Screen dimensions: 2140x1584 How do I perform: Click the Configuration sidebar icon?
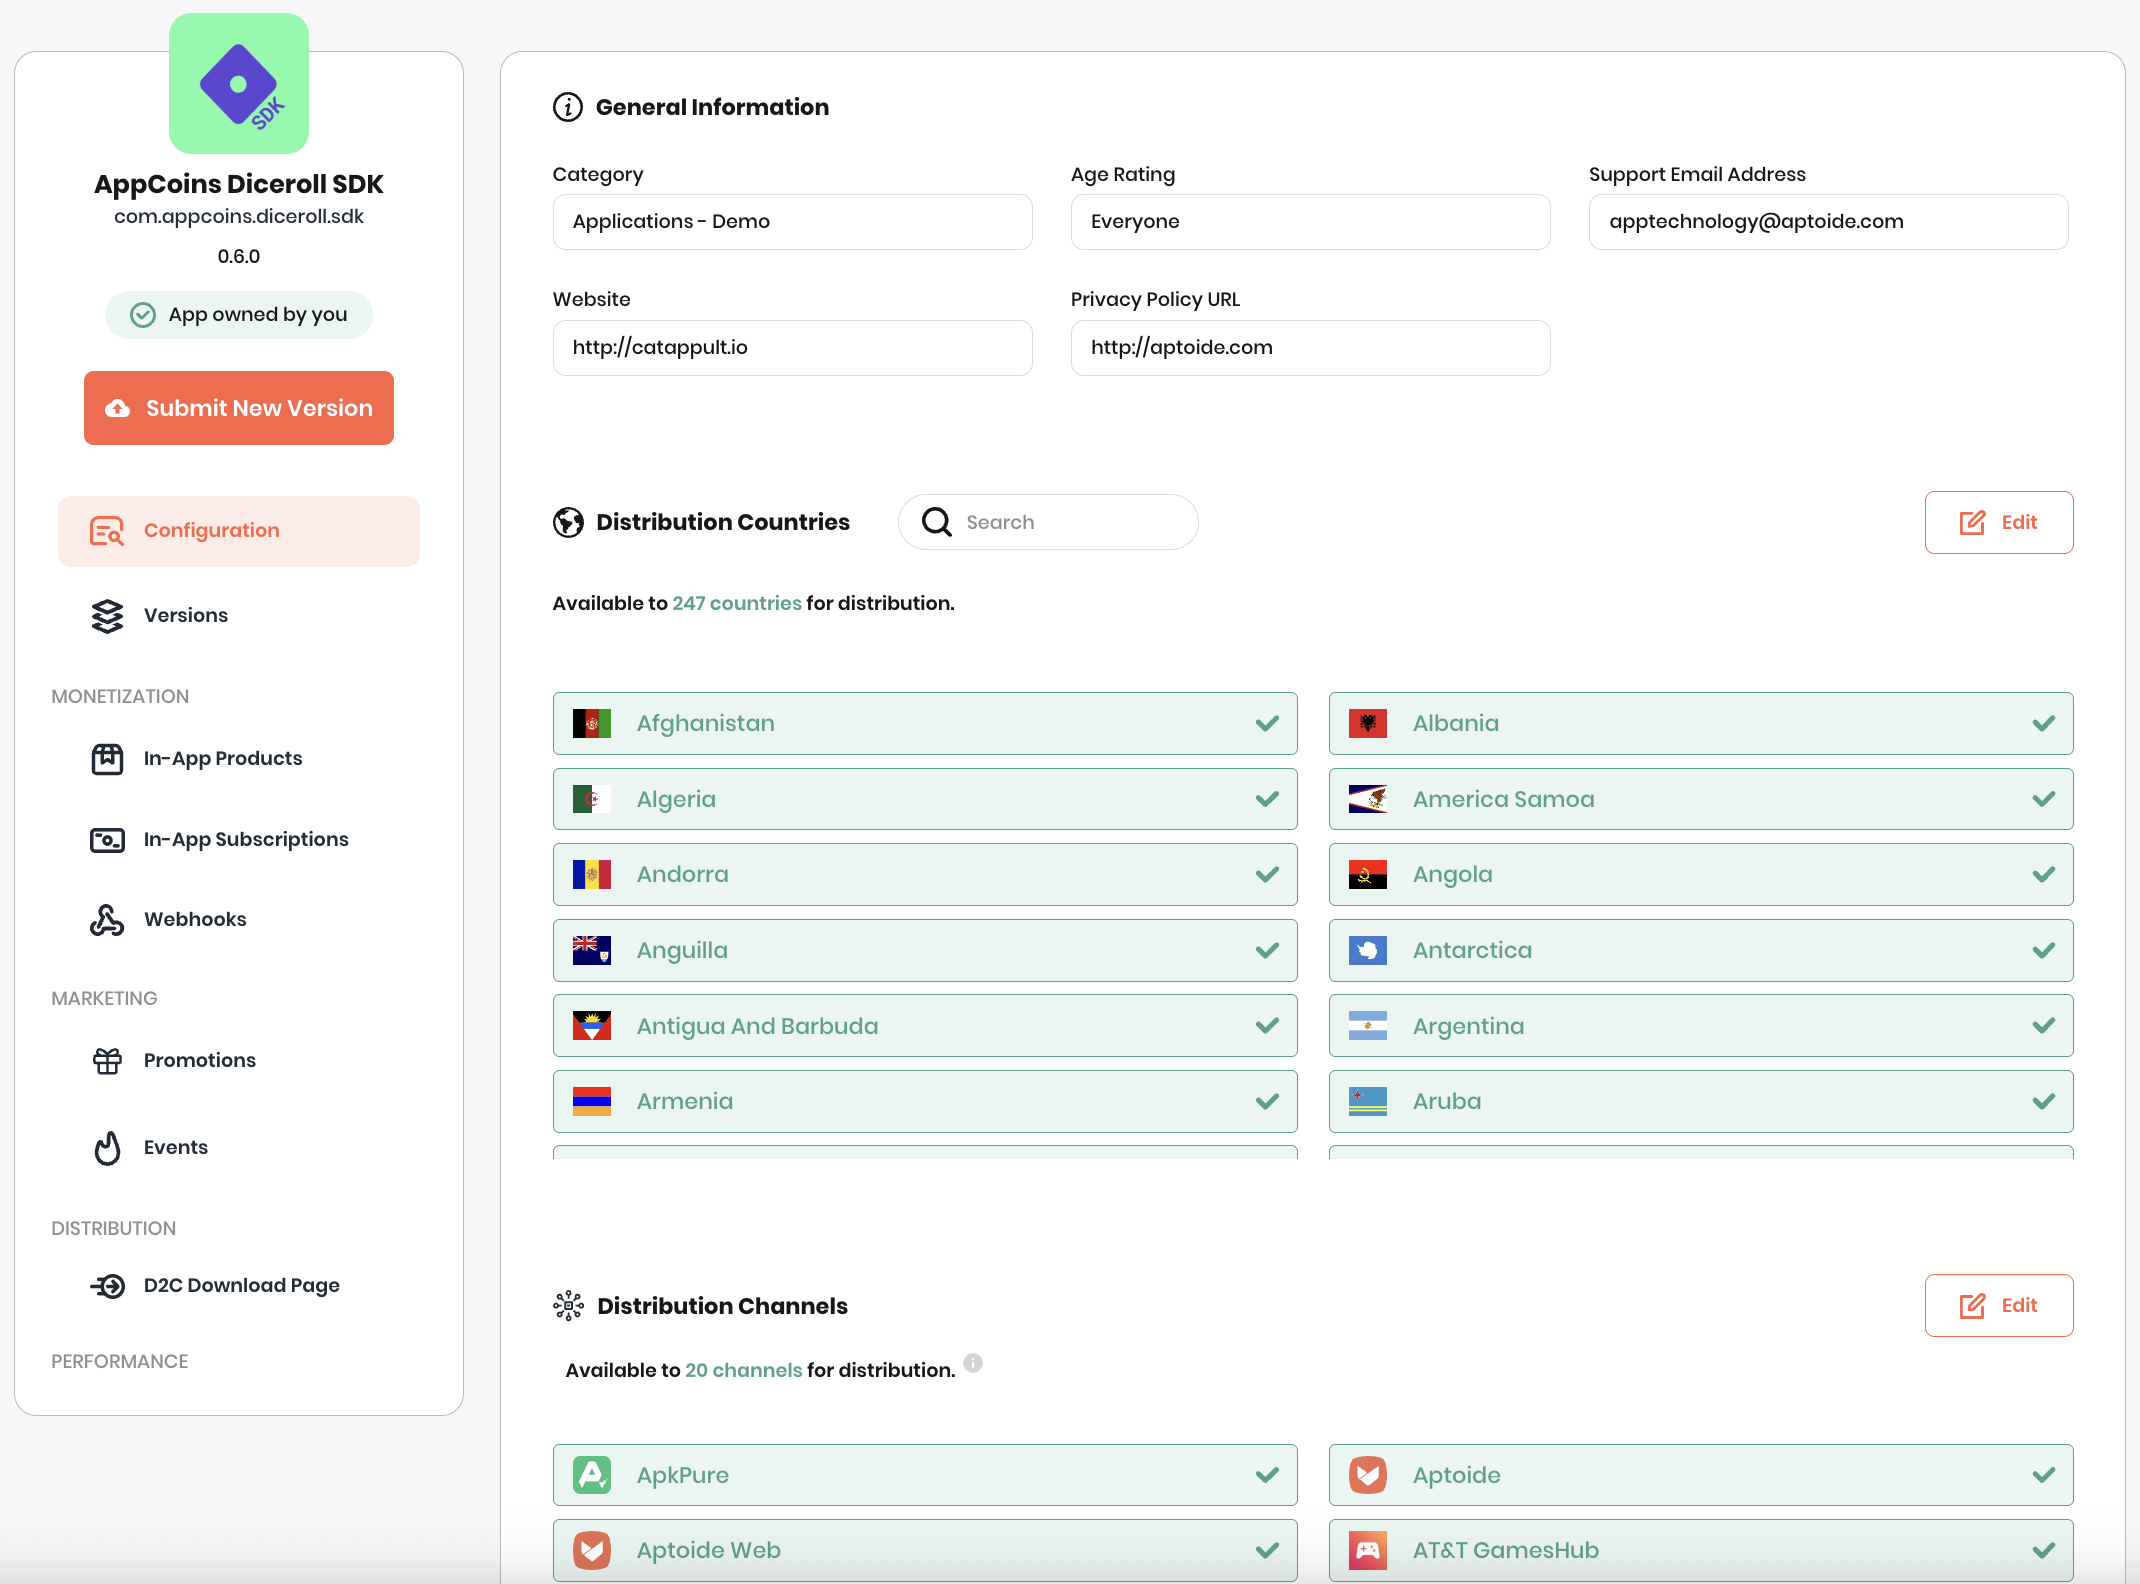pos(107,531)
